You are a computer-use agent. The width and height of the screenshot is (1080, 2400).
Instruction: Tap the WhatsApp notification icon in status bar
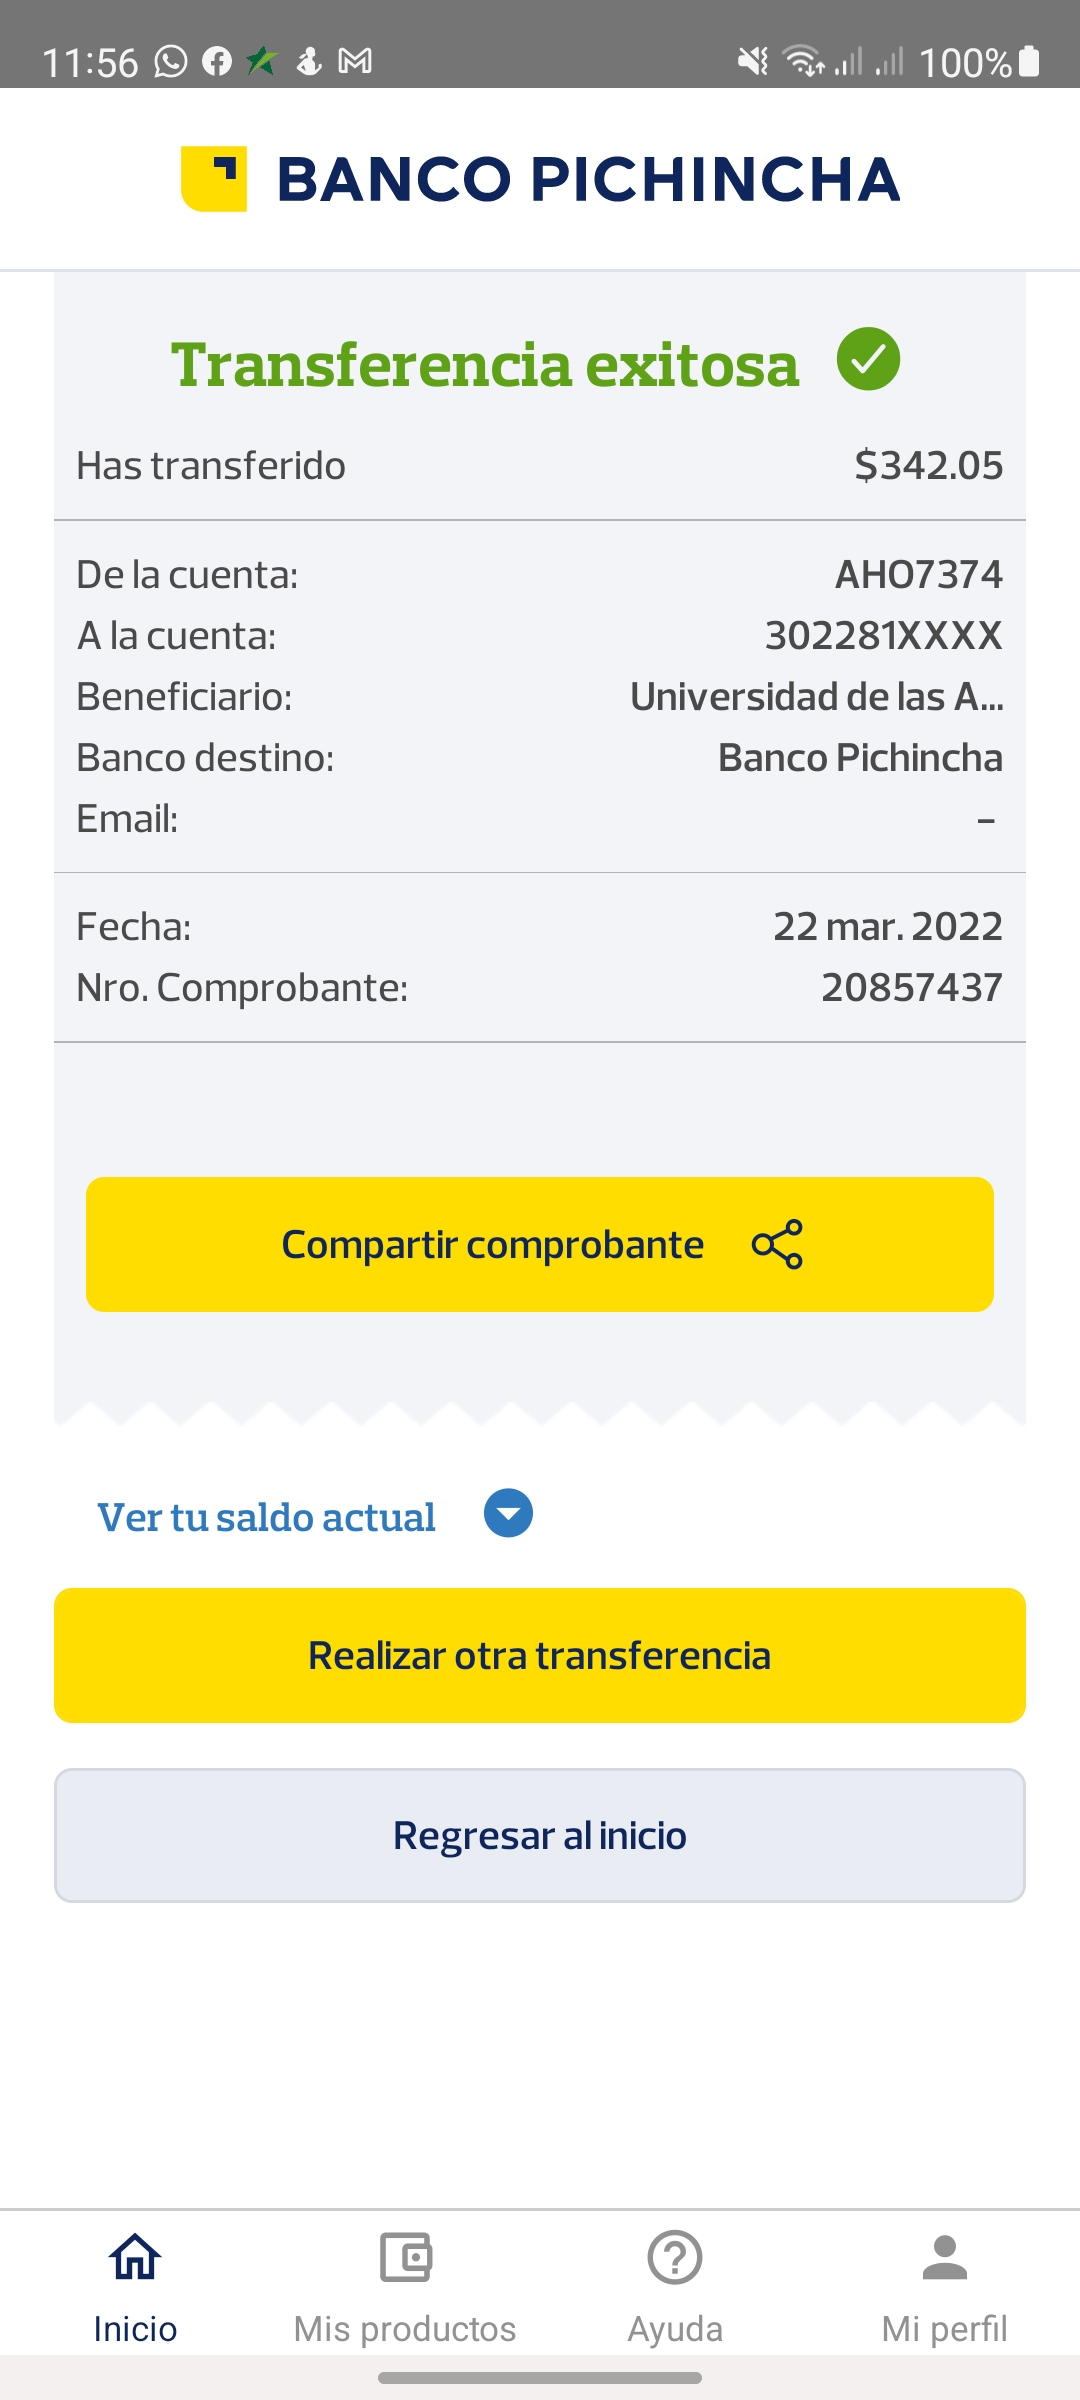(171, 62)
